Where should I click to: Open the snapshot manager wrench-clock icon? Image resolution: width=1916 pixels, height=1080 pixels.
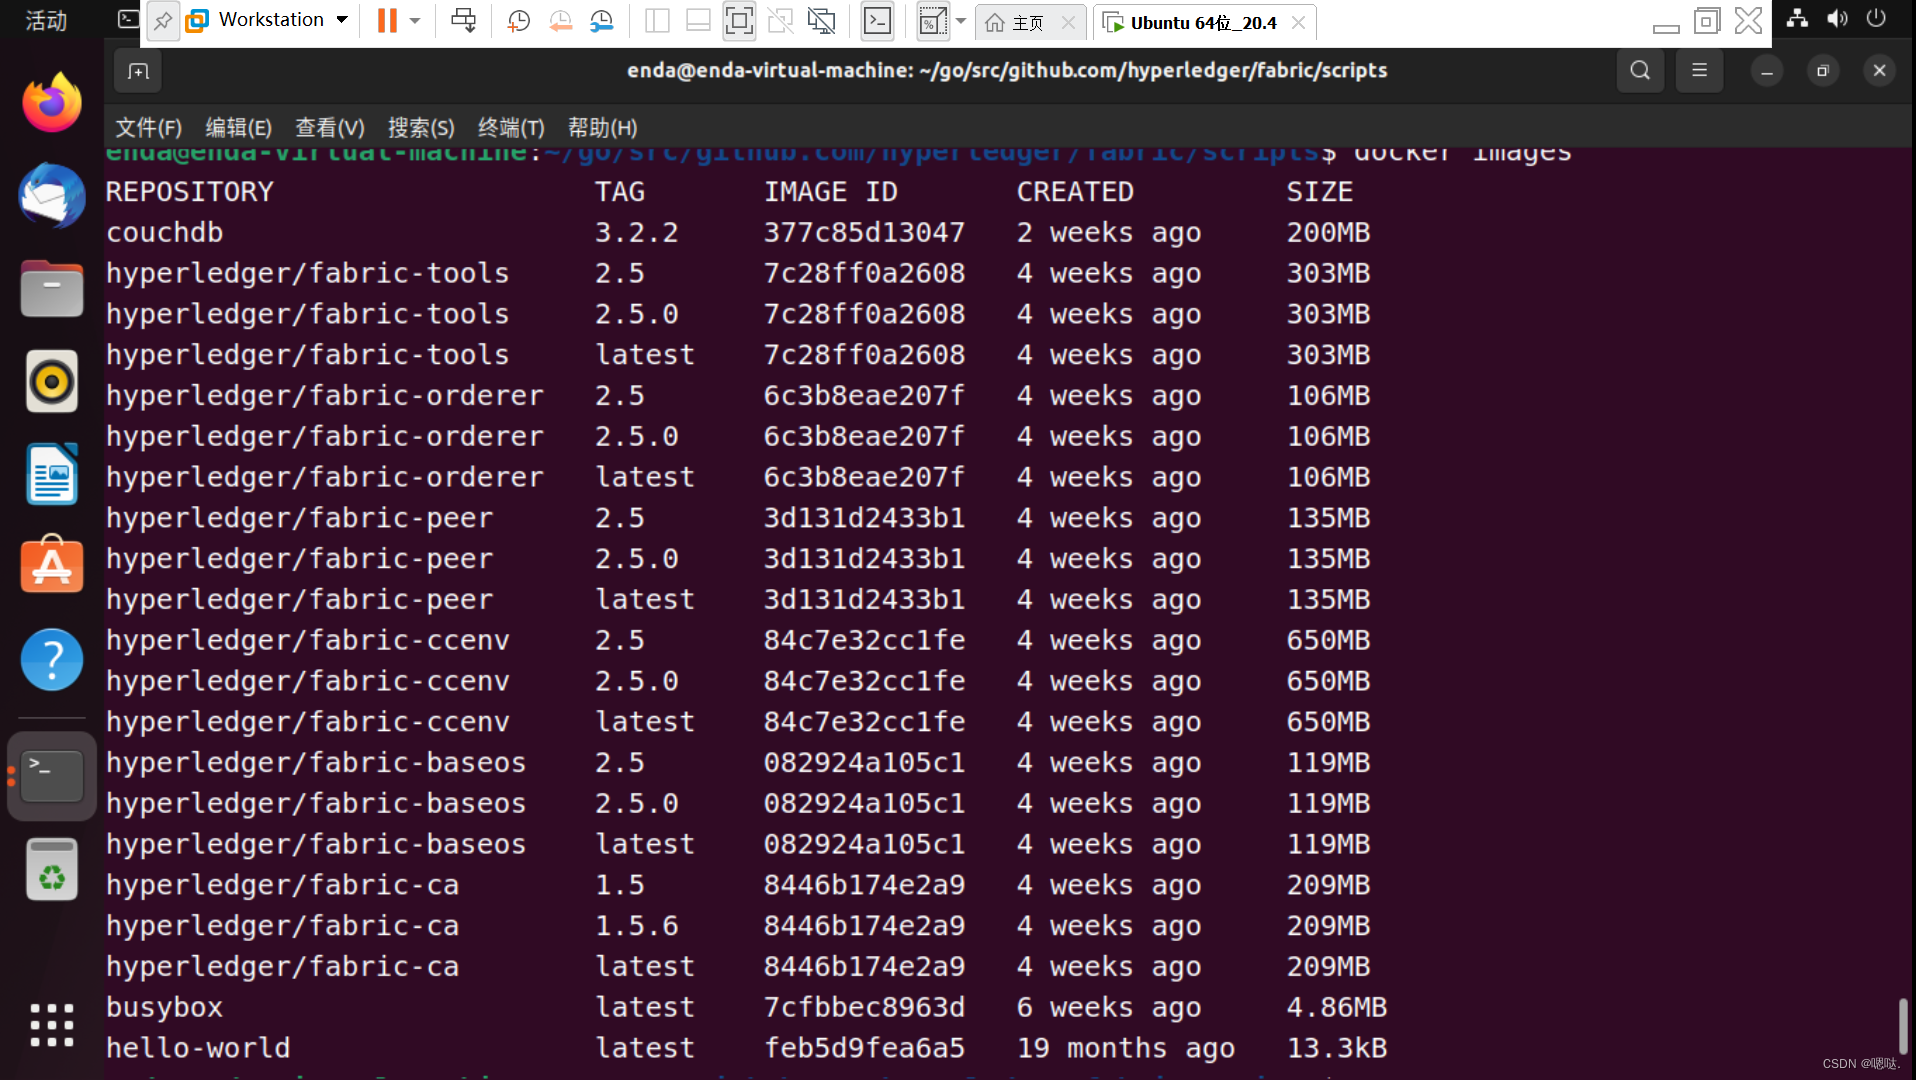601,20
